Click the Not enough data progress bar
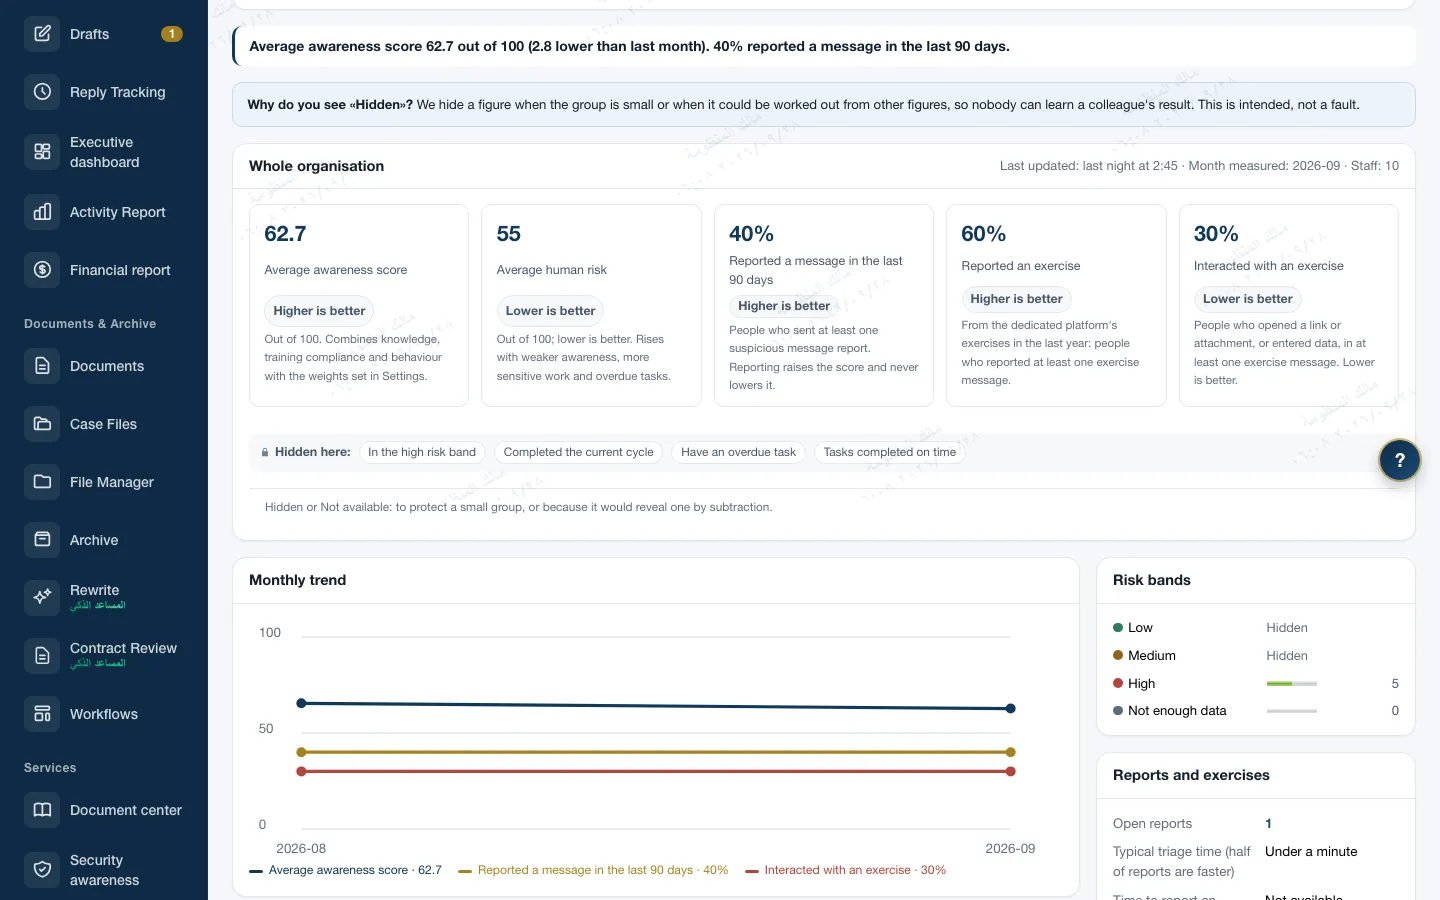Viewport: 1440px width, 900px height. coord(1291,711)
